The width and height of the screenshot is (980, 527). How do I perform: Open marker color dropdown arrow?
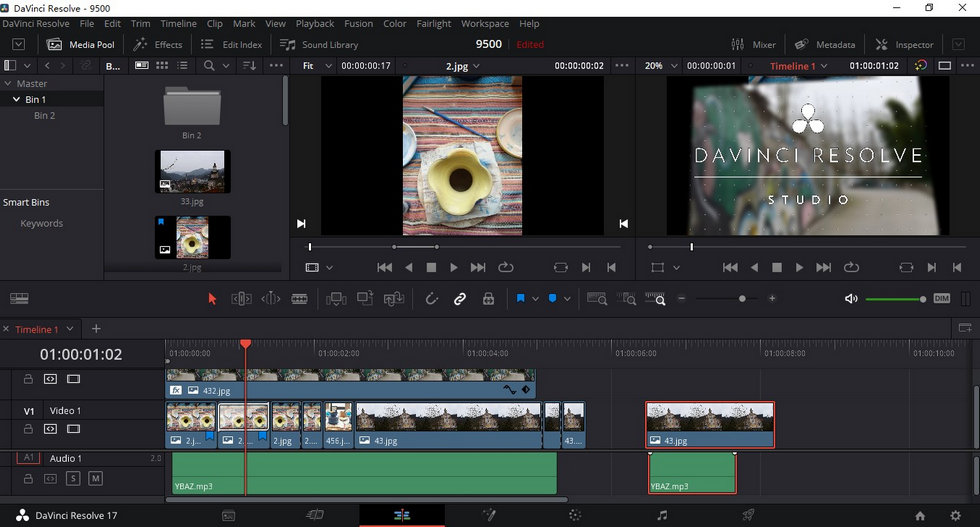(567, 299)
